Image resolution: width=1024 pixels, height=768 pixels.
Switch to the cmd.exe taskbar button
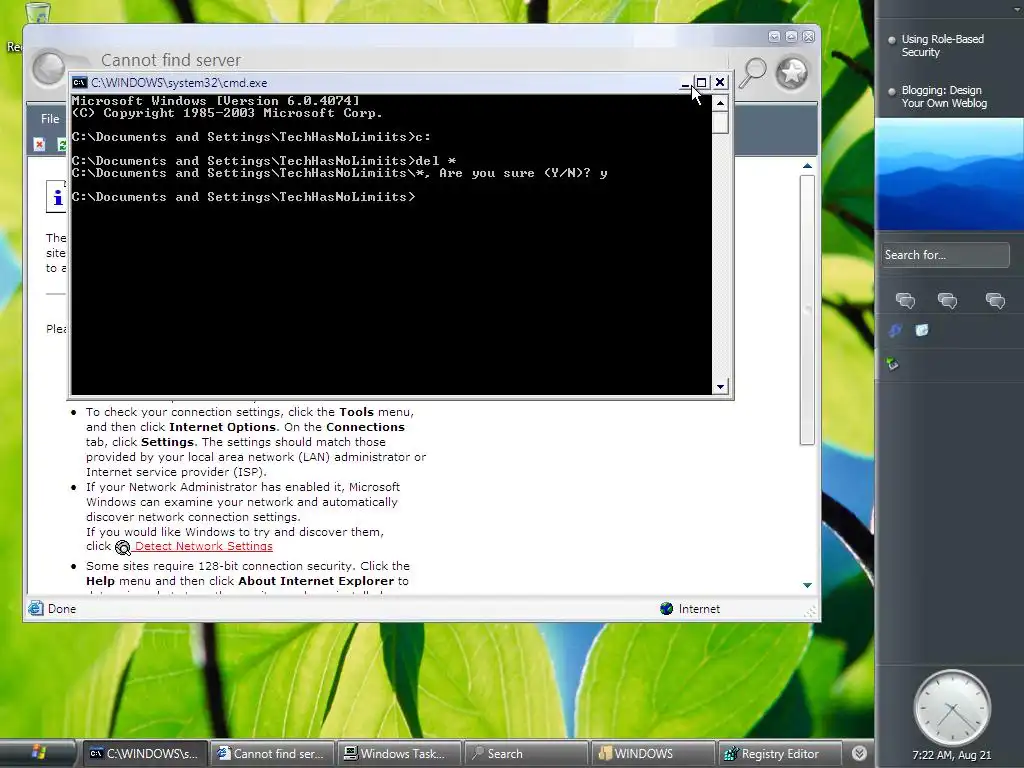pyautogui.click(x=144, y=754)
